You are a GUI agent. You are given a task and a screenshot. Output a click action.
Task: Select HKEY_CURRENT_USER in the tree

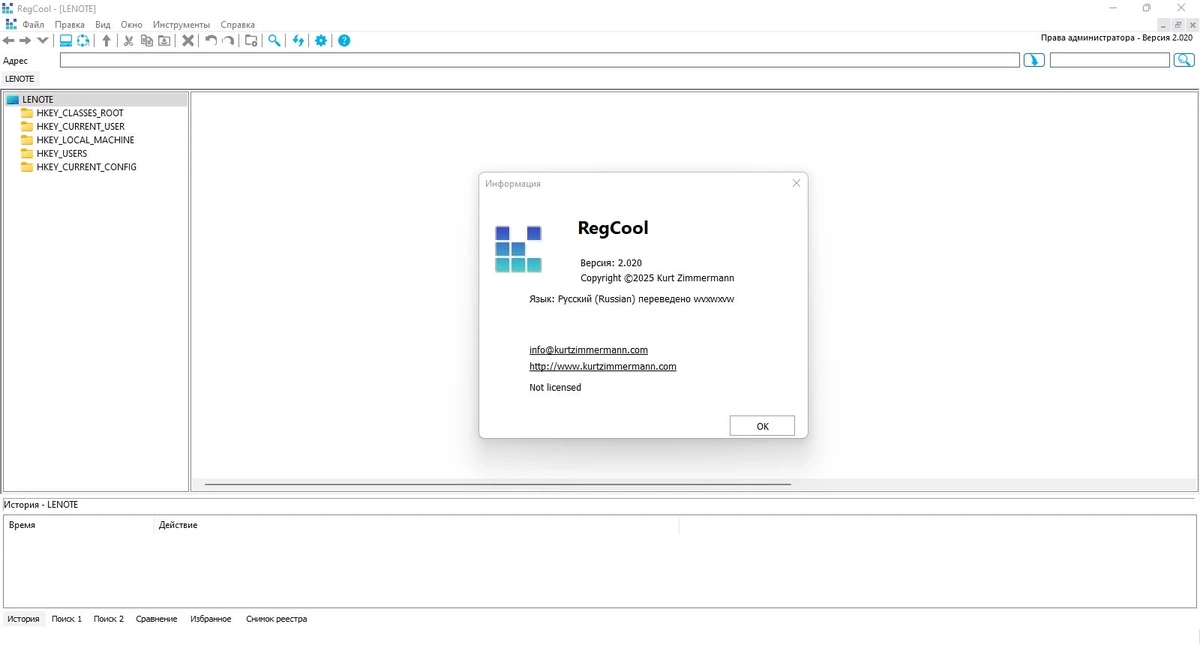pyautogui.click(x=81, y=127)
